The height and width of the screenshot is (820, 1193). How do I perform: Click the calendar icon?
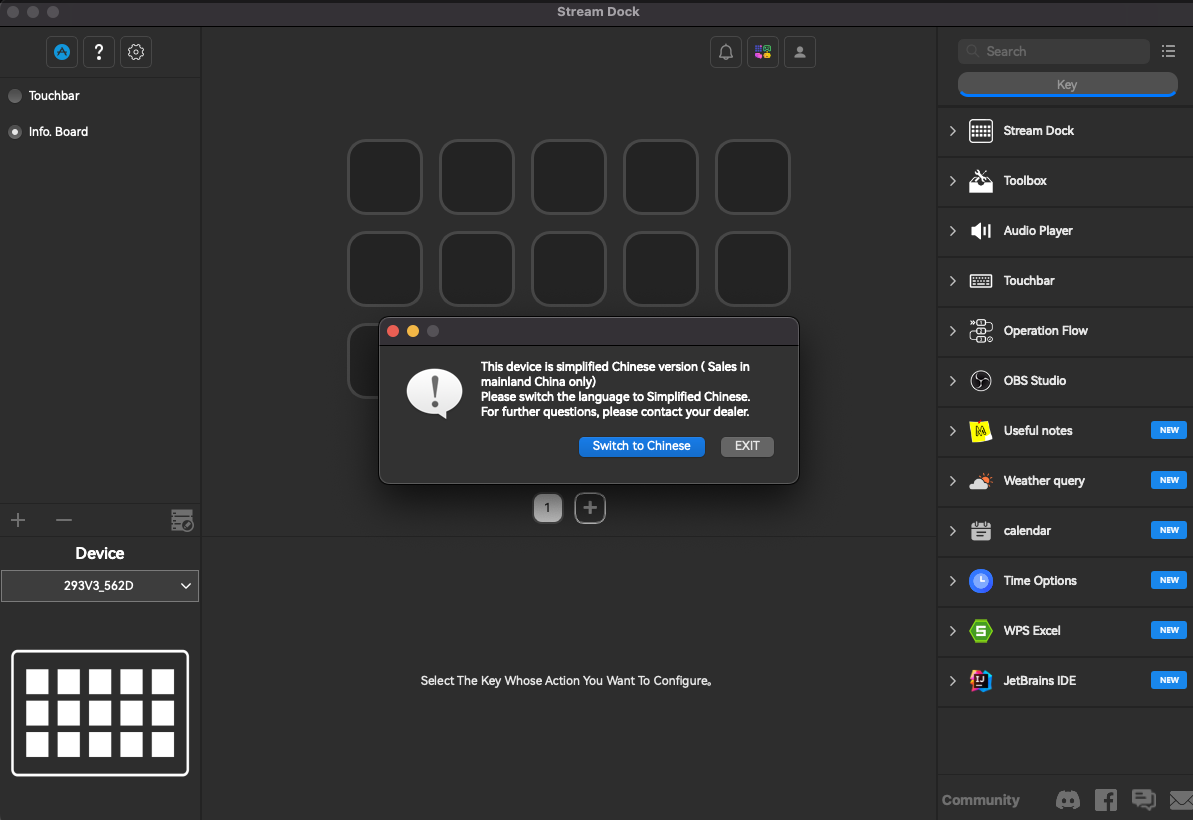981,531
